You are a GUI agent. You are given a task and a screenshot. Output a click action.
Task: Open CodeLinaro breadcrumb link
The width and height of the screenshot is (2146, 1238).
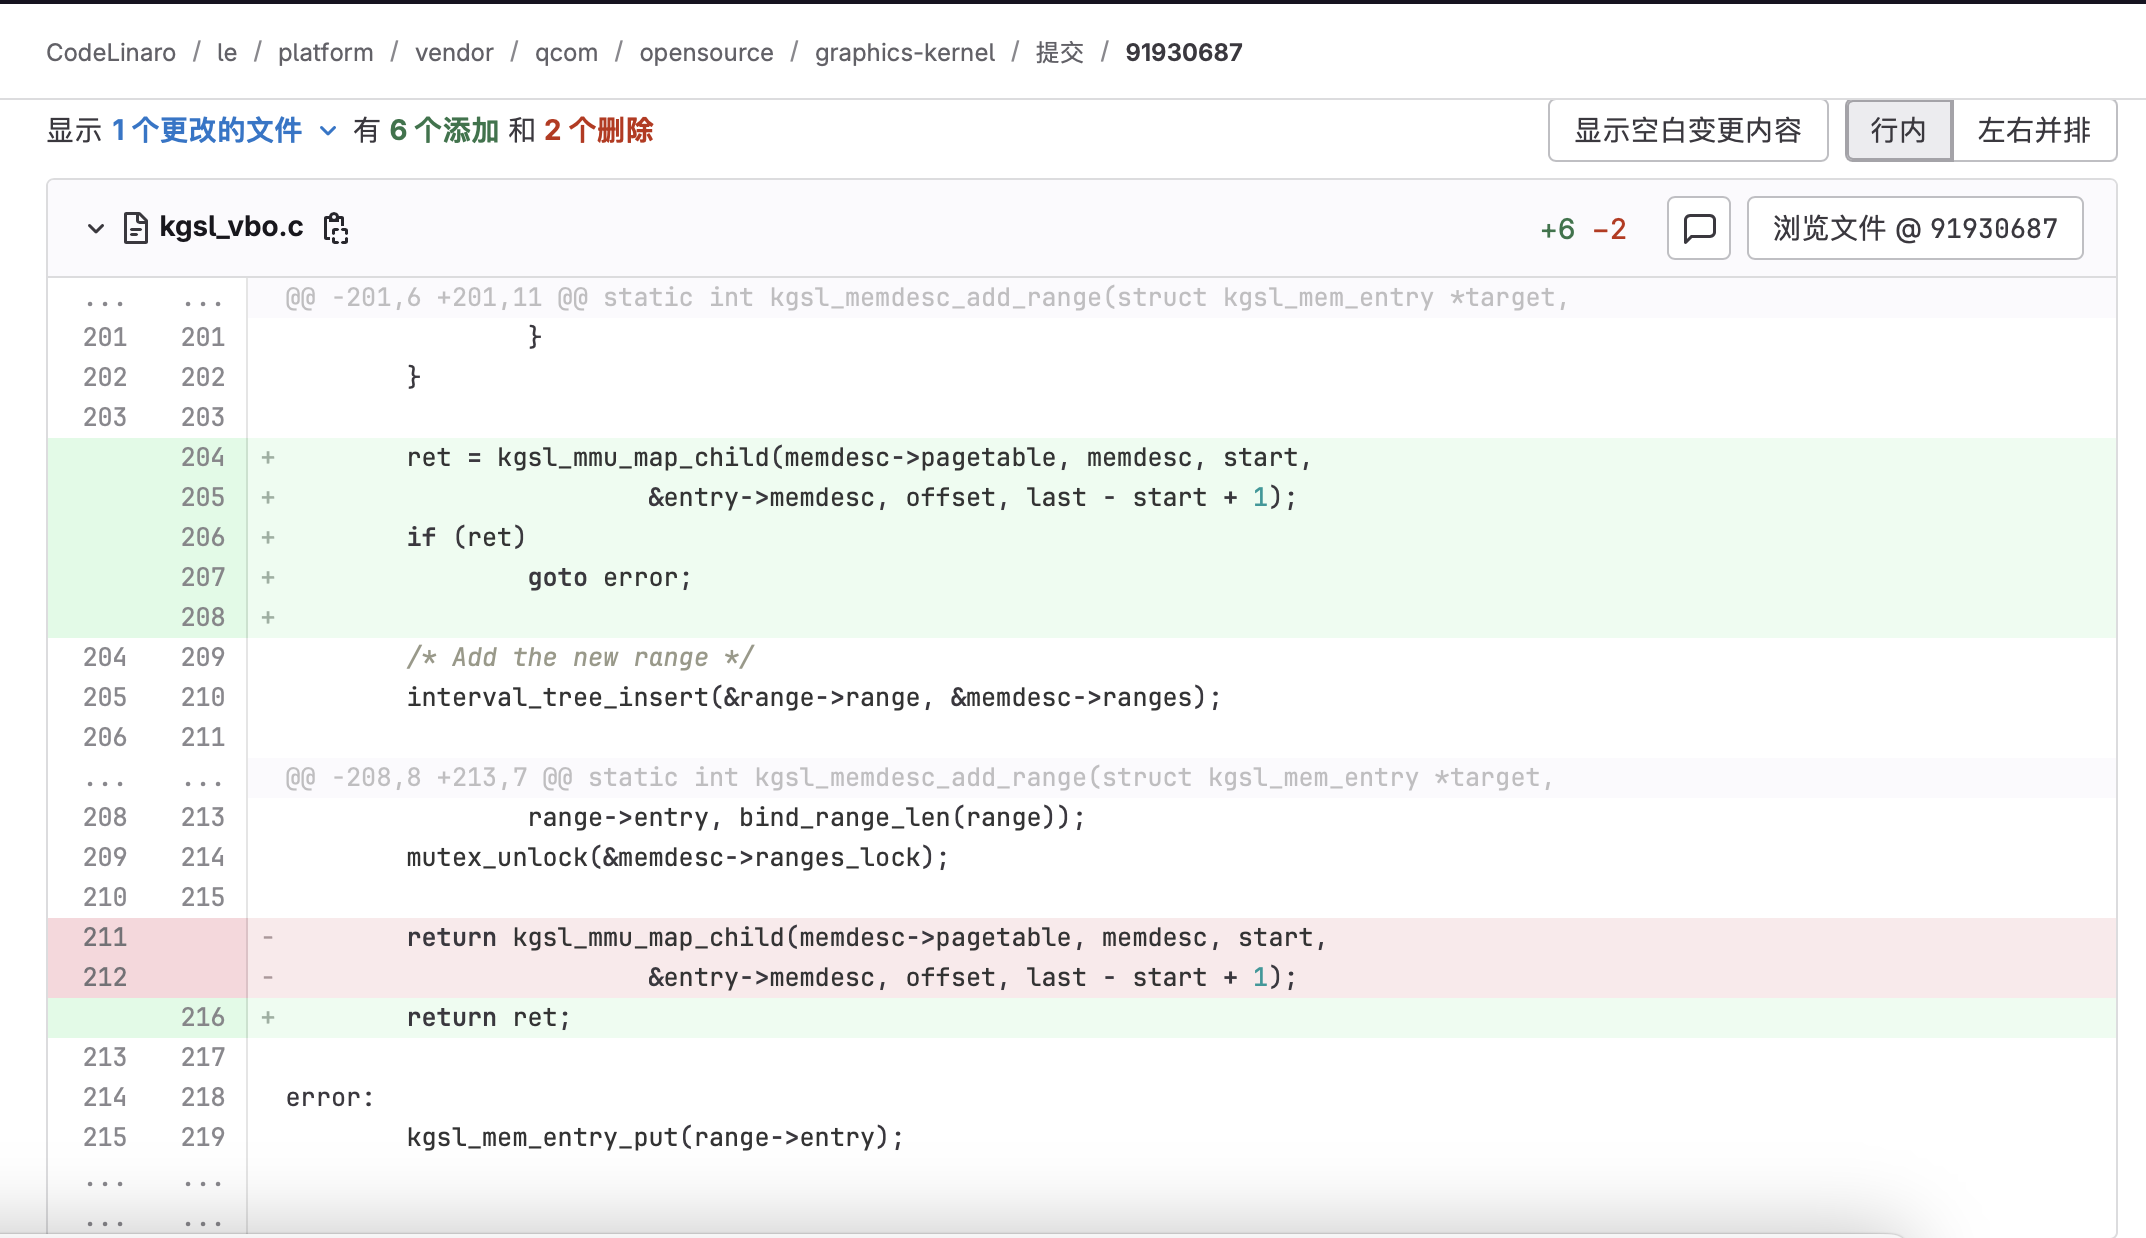111,52
